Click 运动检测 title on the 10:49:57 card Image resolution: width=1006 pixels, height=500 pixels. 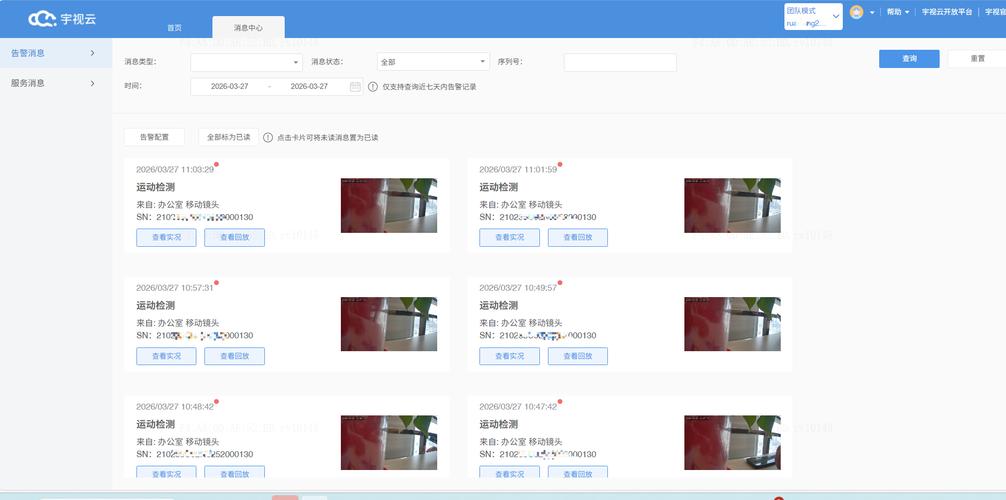(x=499, y=306)
